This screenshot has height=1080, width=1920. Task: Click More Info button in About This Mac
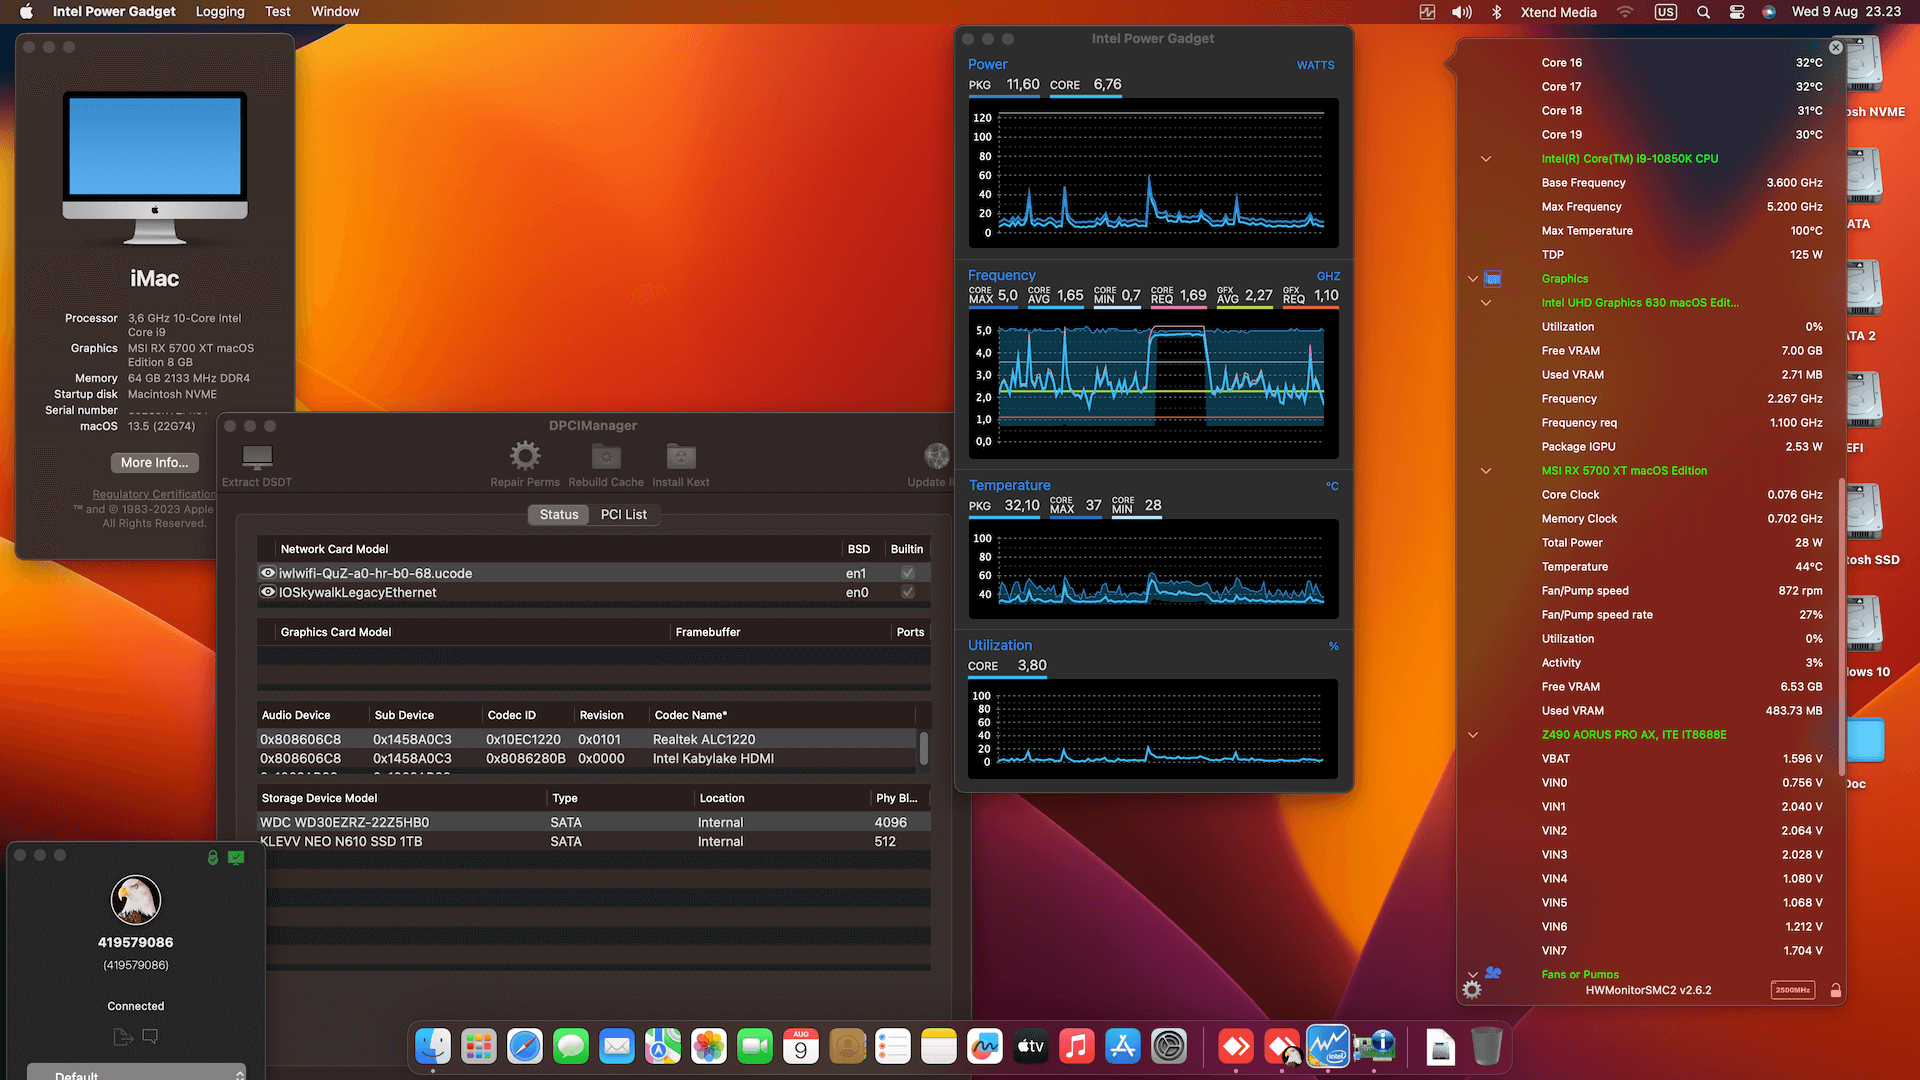[155, 462]
